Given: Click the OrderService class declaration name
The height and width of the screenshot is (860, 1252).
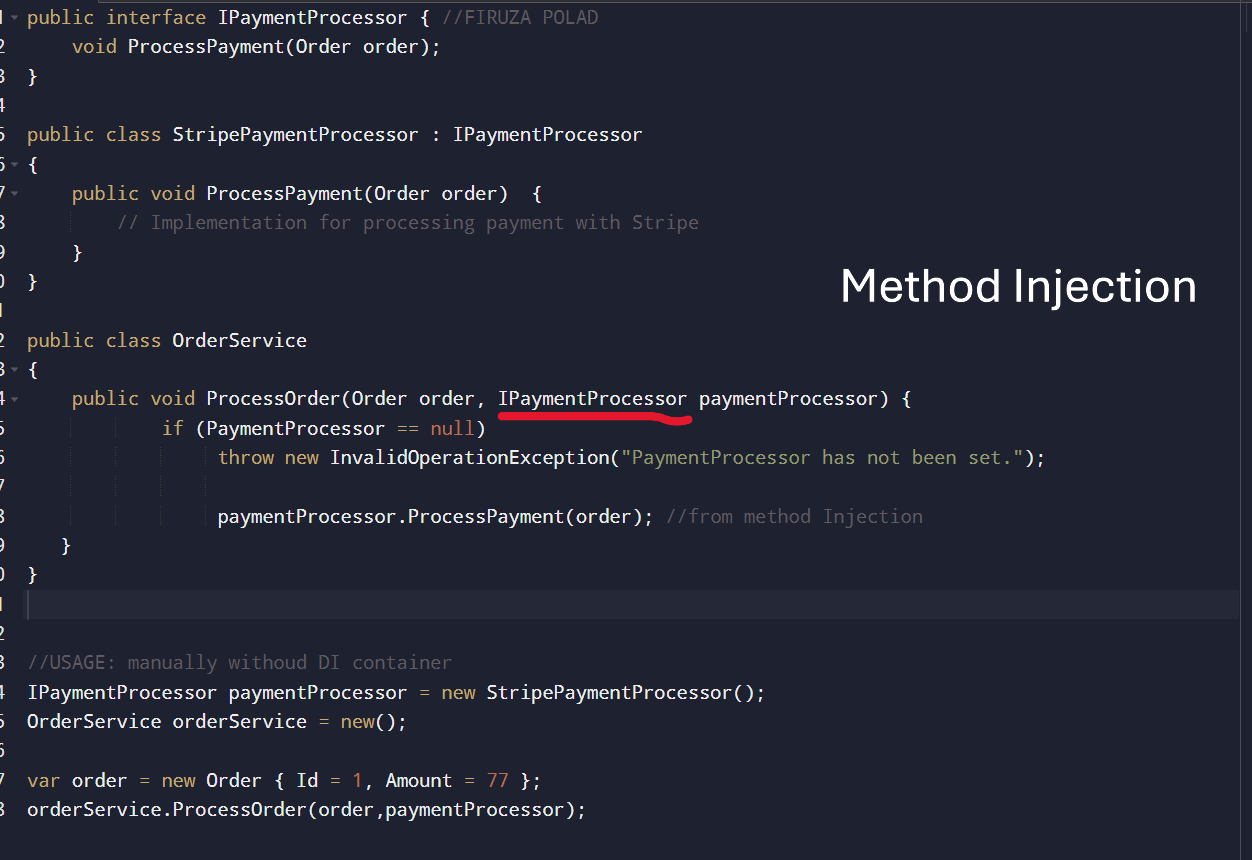Looking at the screenshot, I should pos(239,341).
